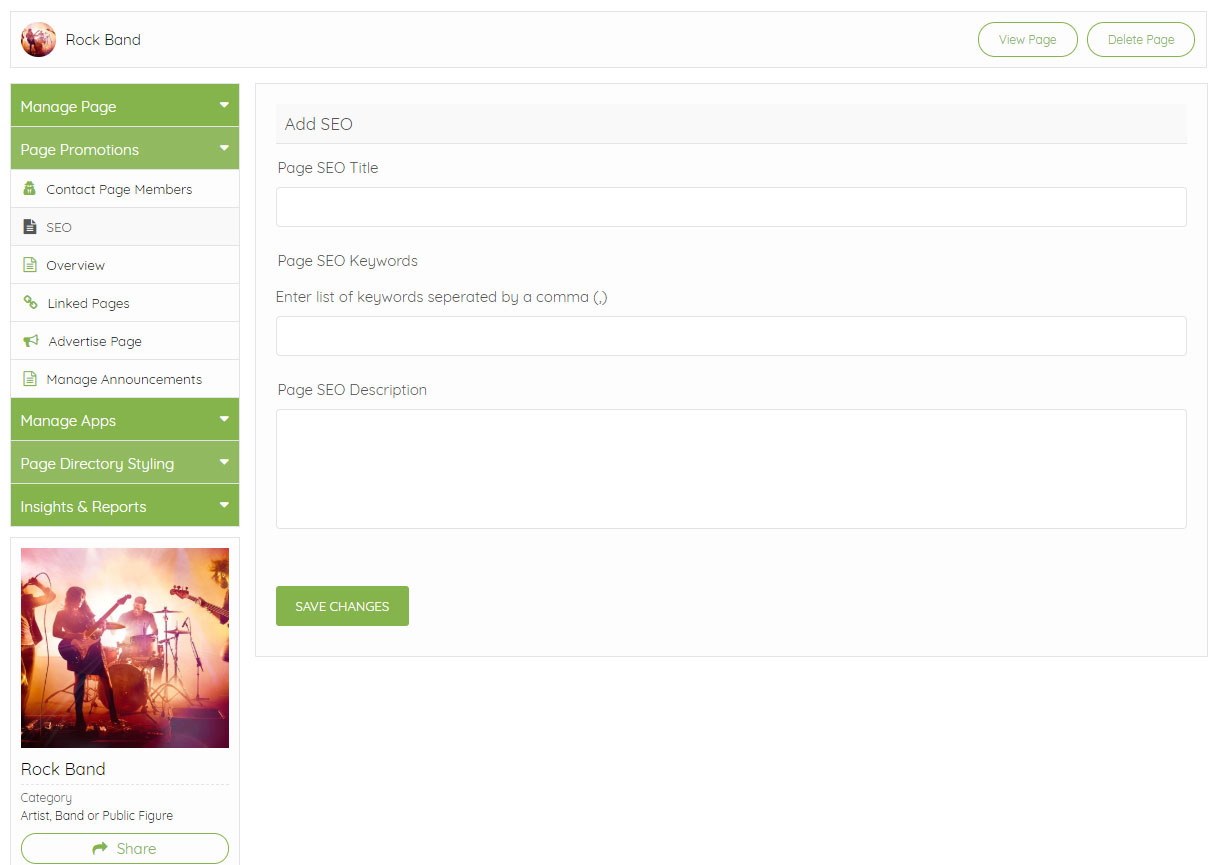The image size is (1220, 865).
Task: Click the View Page button
Action: coord(1027,40)
